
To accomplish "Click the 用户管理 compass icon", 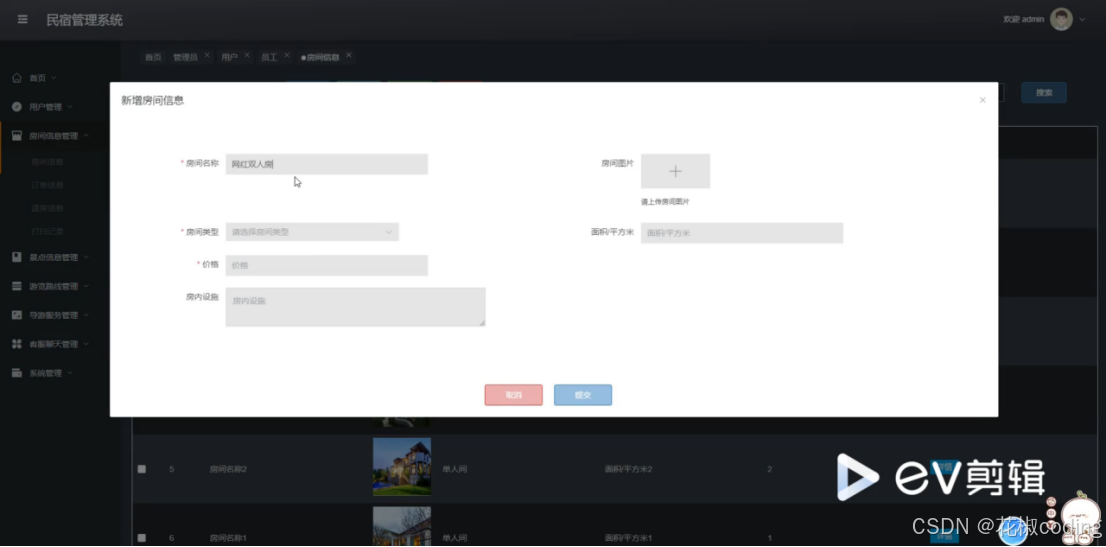I will (17, 107).
